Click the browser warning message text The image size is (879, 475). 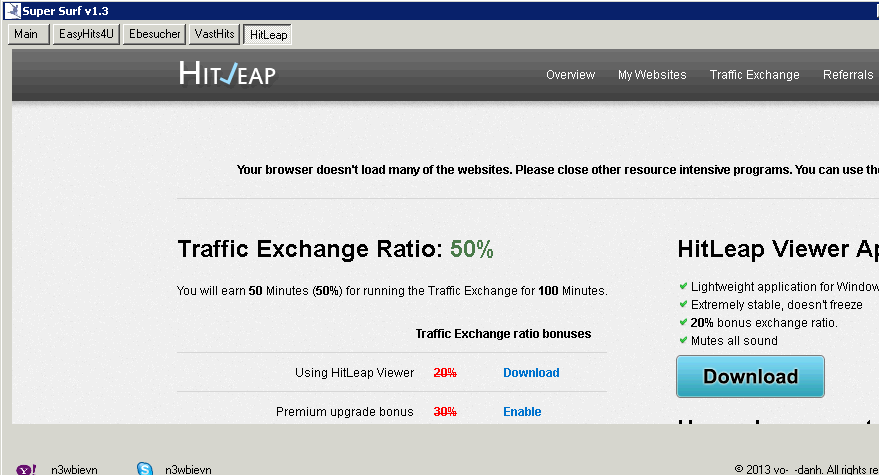[557, 170]
